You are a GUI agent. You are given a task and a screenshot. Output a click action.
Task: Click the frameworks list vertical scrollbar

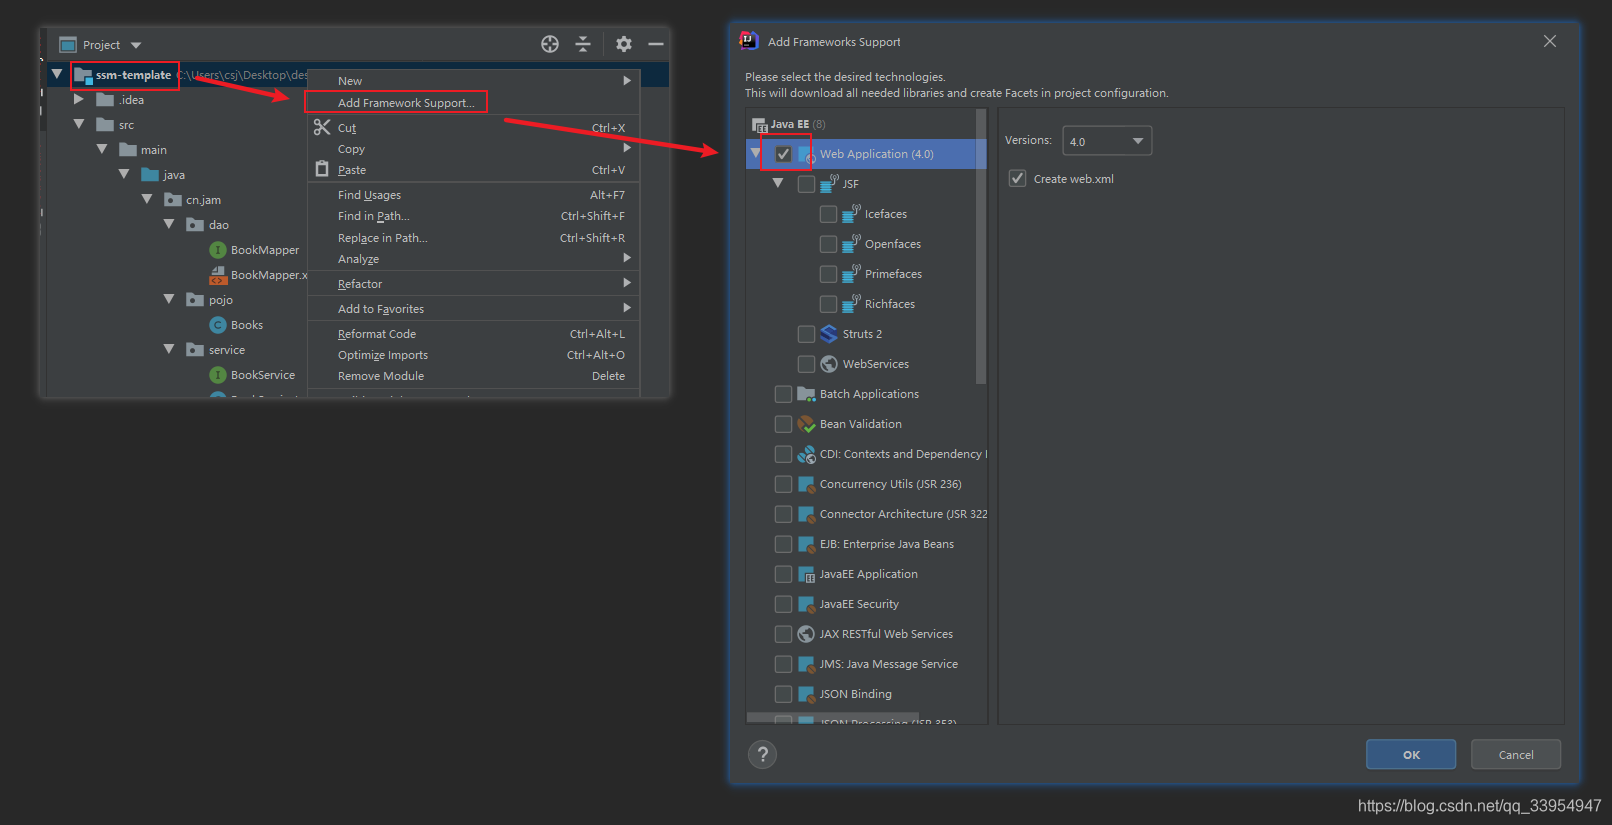[x=981, y=246]
